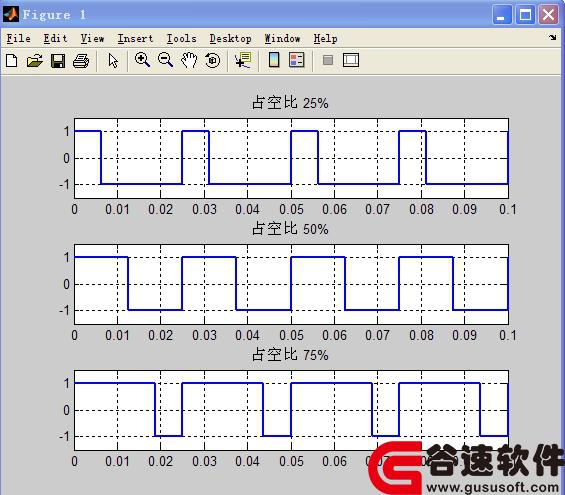This screenshot has height=495, width=565.
Task: Click the Figure 1 title bar text
Action: point(54,15)
